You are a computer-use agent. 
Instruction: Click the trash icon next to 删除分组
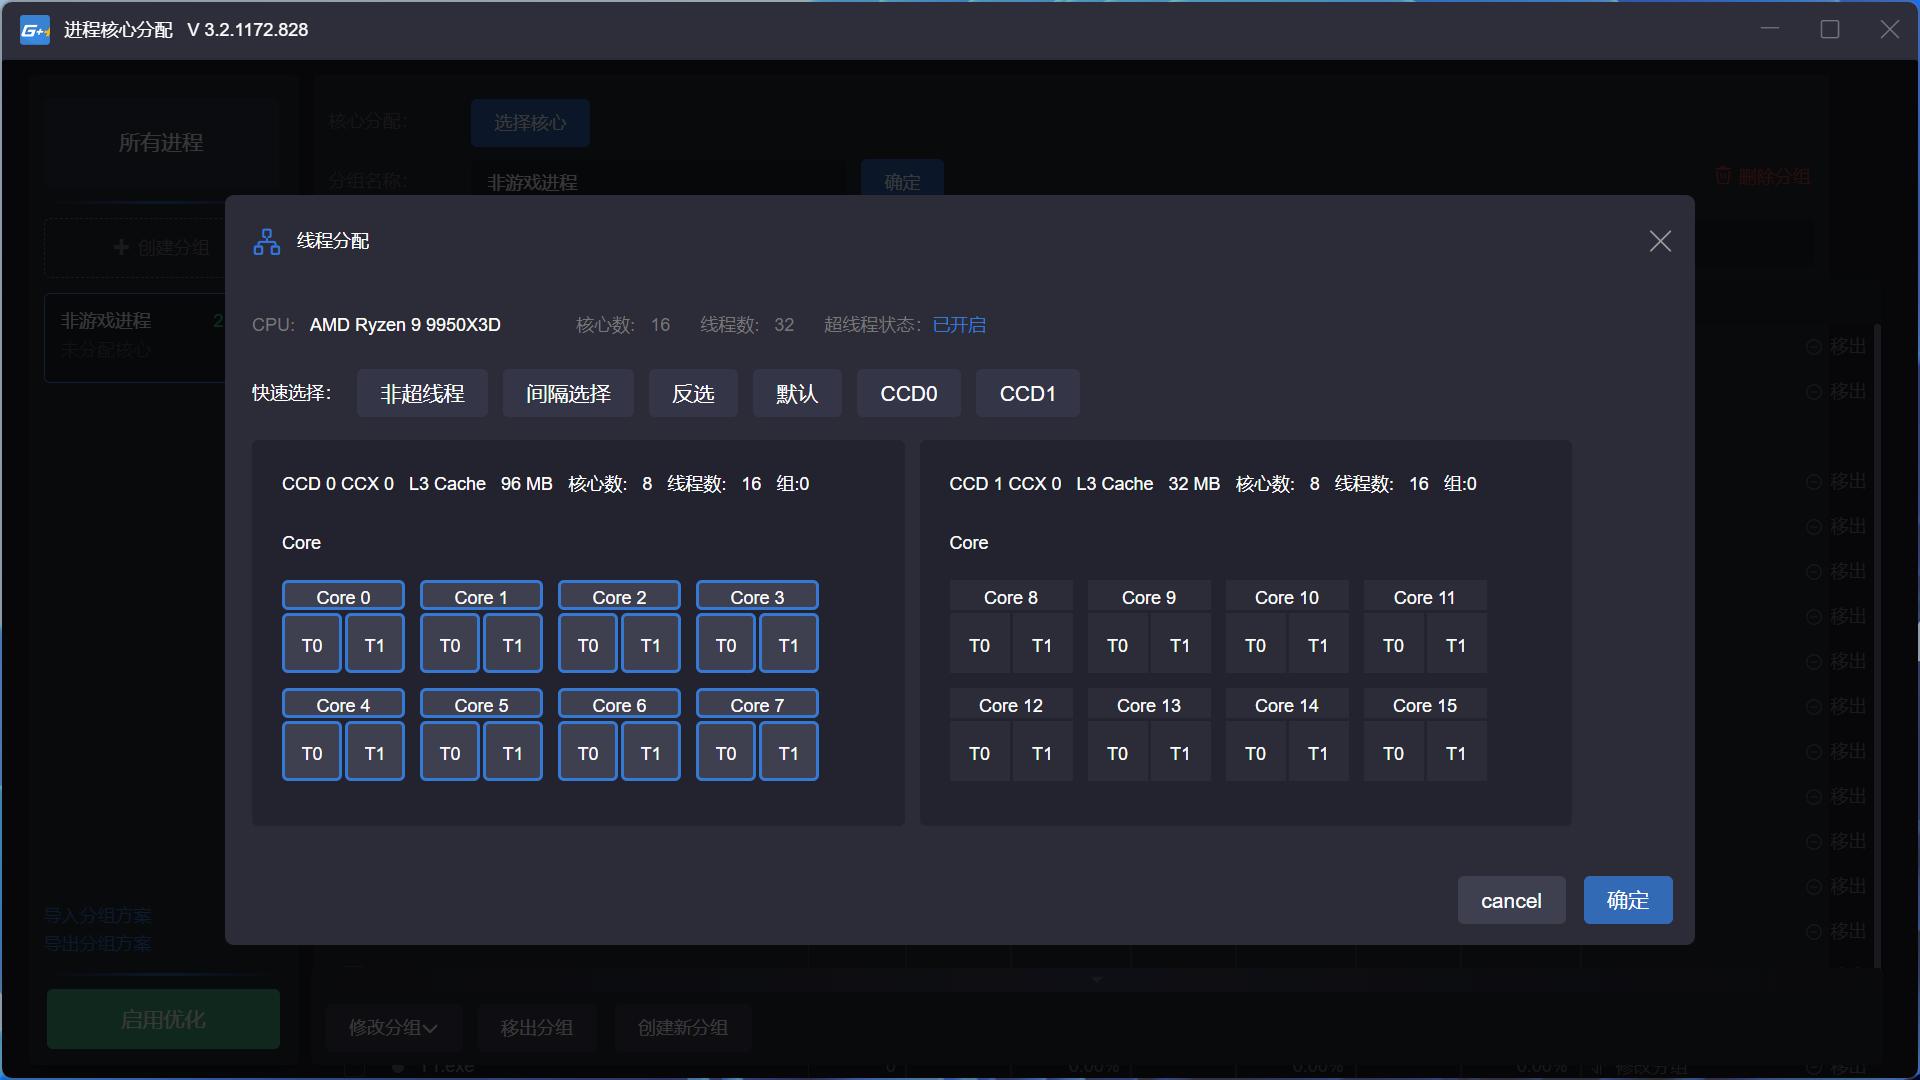(1722, 174)
